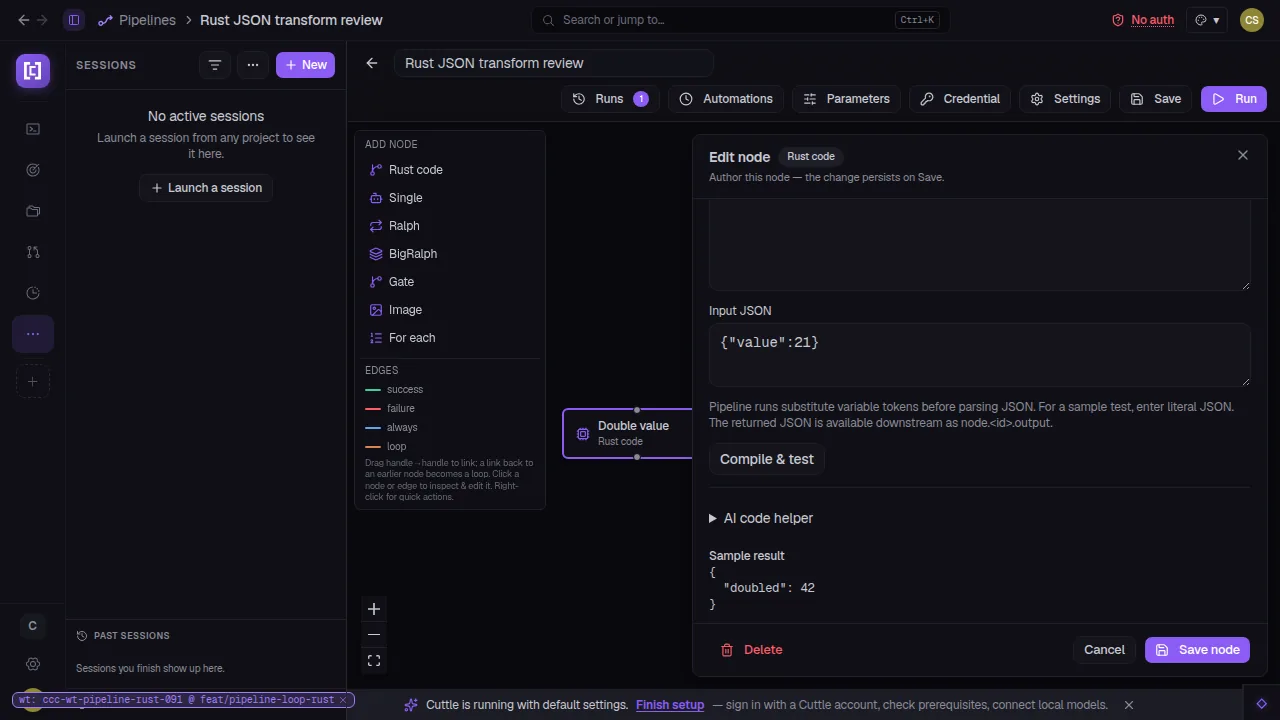Expand the AI code helper section
This screenshot has height=720, width=1280.
(x=761, y=518)
